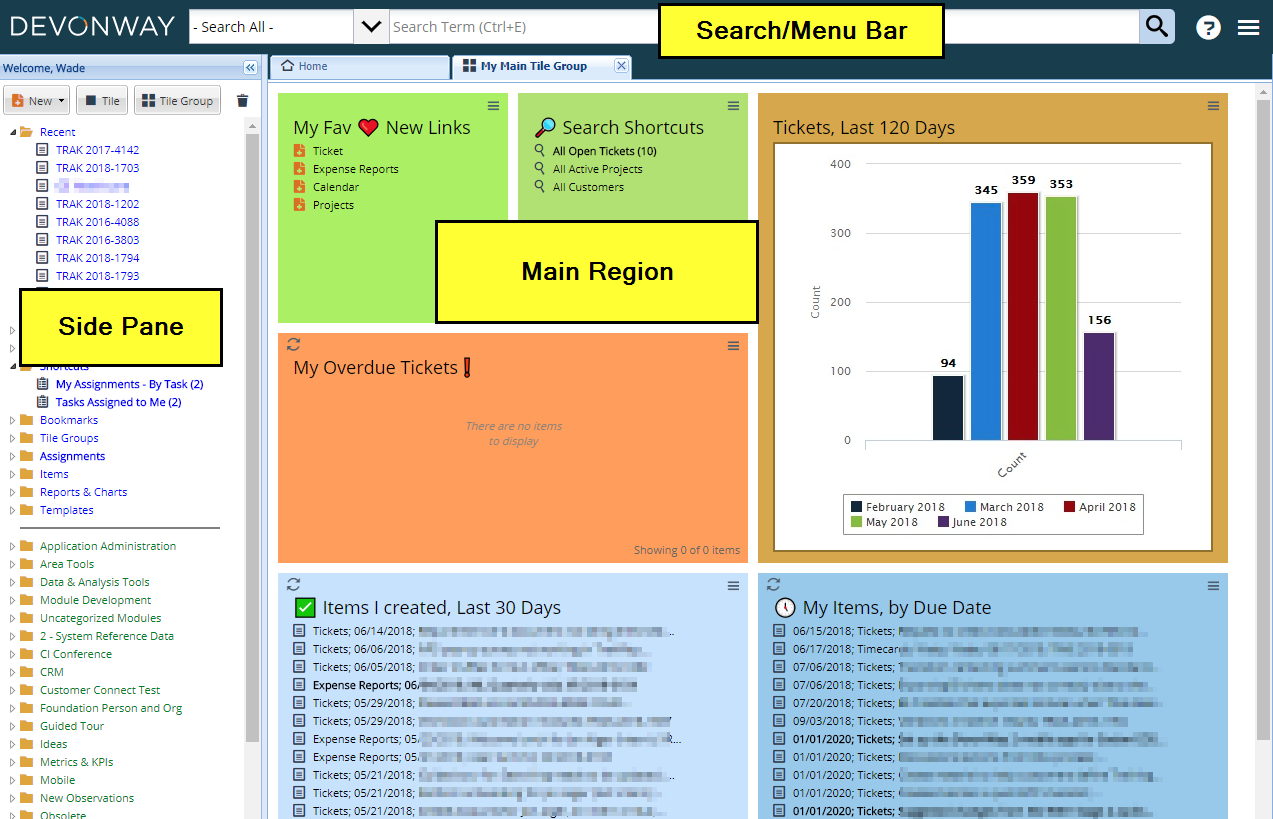This screenshot has height=819, width=1273.
Task: Select the Guided Tour folder
Action: pos(72,726)
